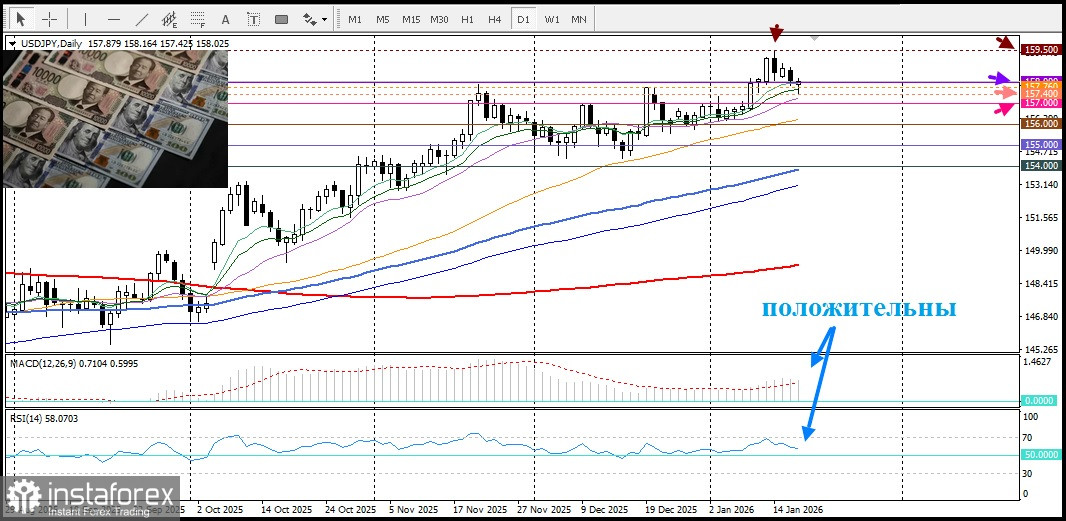Choose the horizontal line drawing tool
This screenshot has height=521, width=1066.
[x=113, y=19]
